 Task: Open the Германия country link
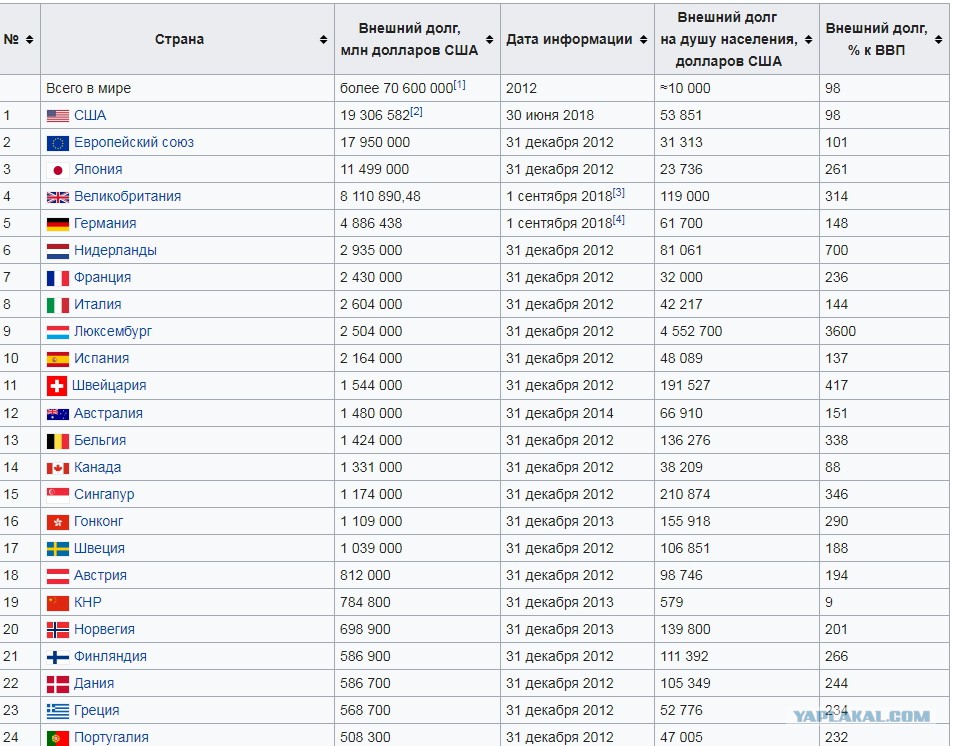(x=105, y=223)
